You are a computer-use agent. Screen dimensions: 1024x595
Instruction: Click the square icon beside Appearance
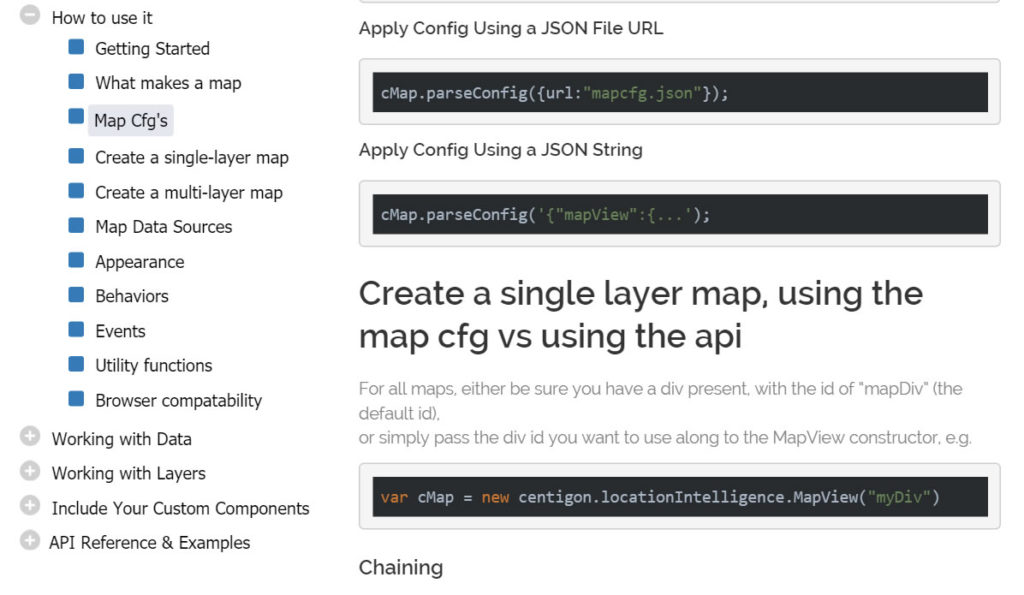(77, 261)
